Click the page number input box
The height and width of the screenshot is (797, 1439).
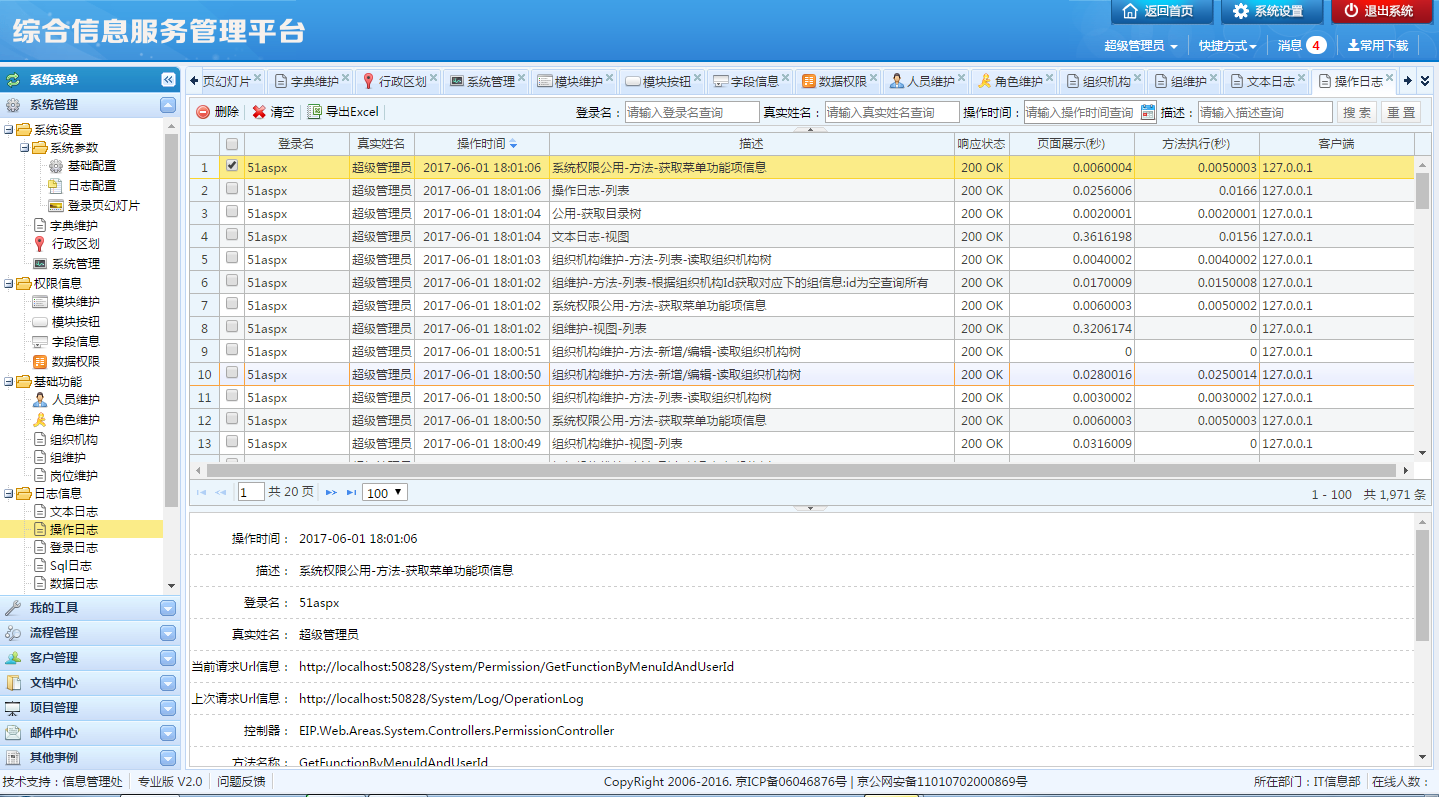(251, 492)
